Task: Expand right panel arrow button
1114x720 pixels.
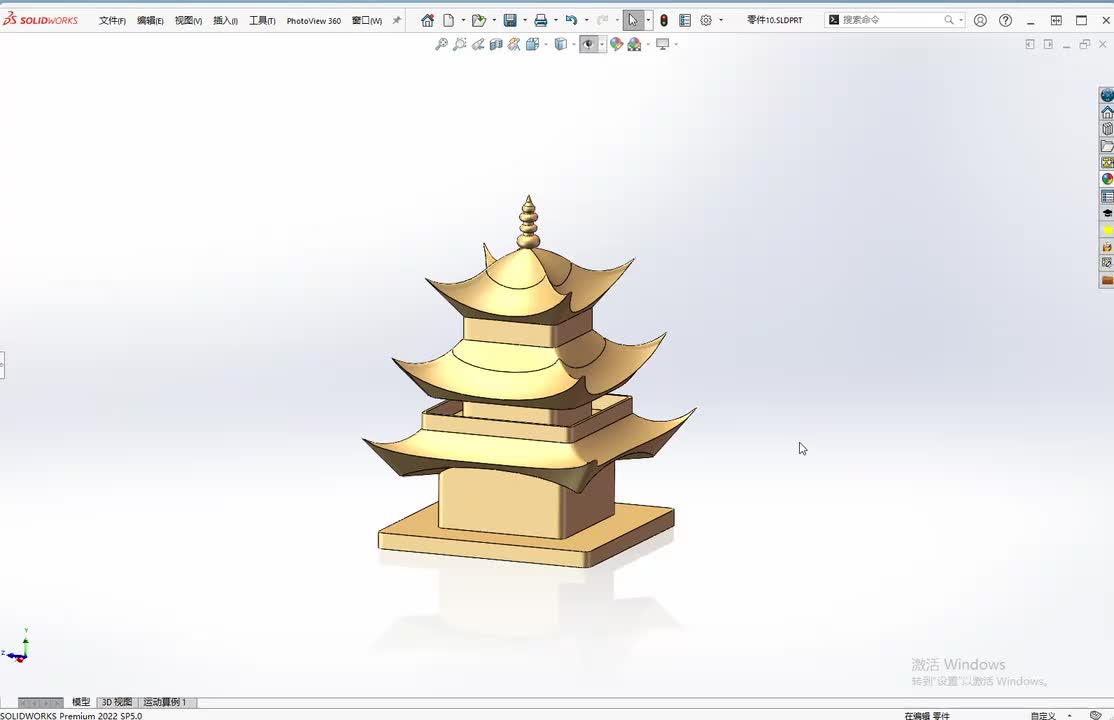Action: click(1048, 44)
